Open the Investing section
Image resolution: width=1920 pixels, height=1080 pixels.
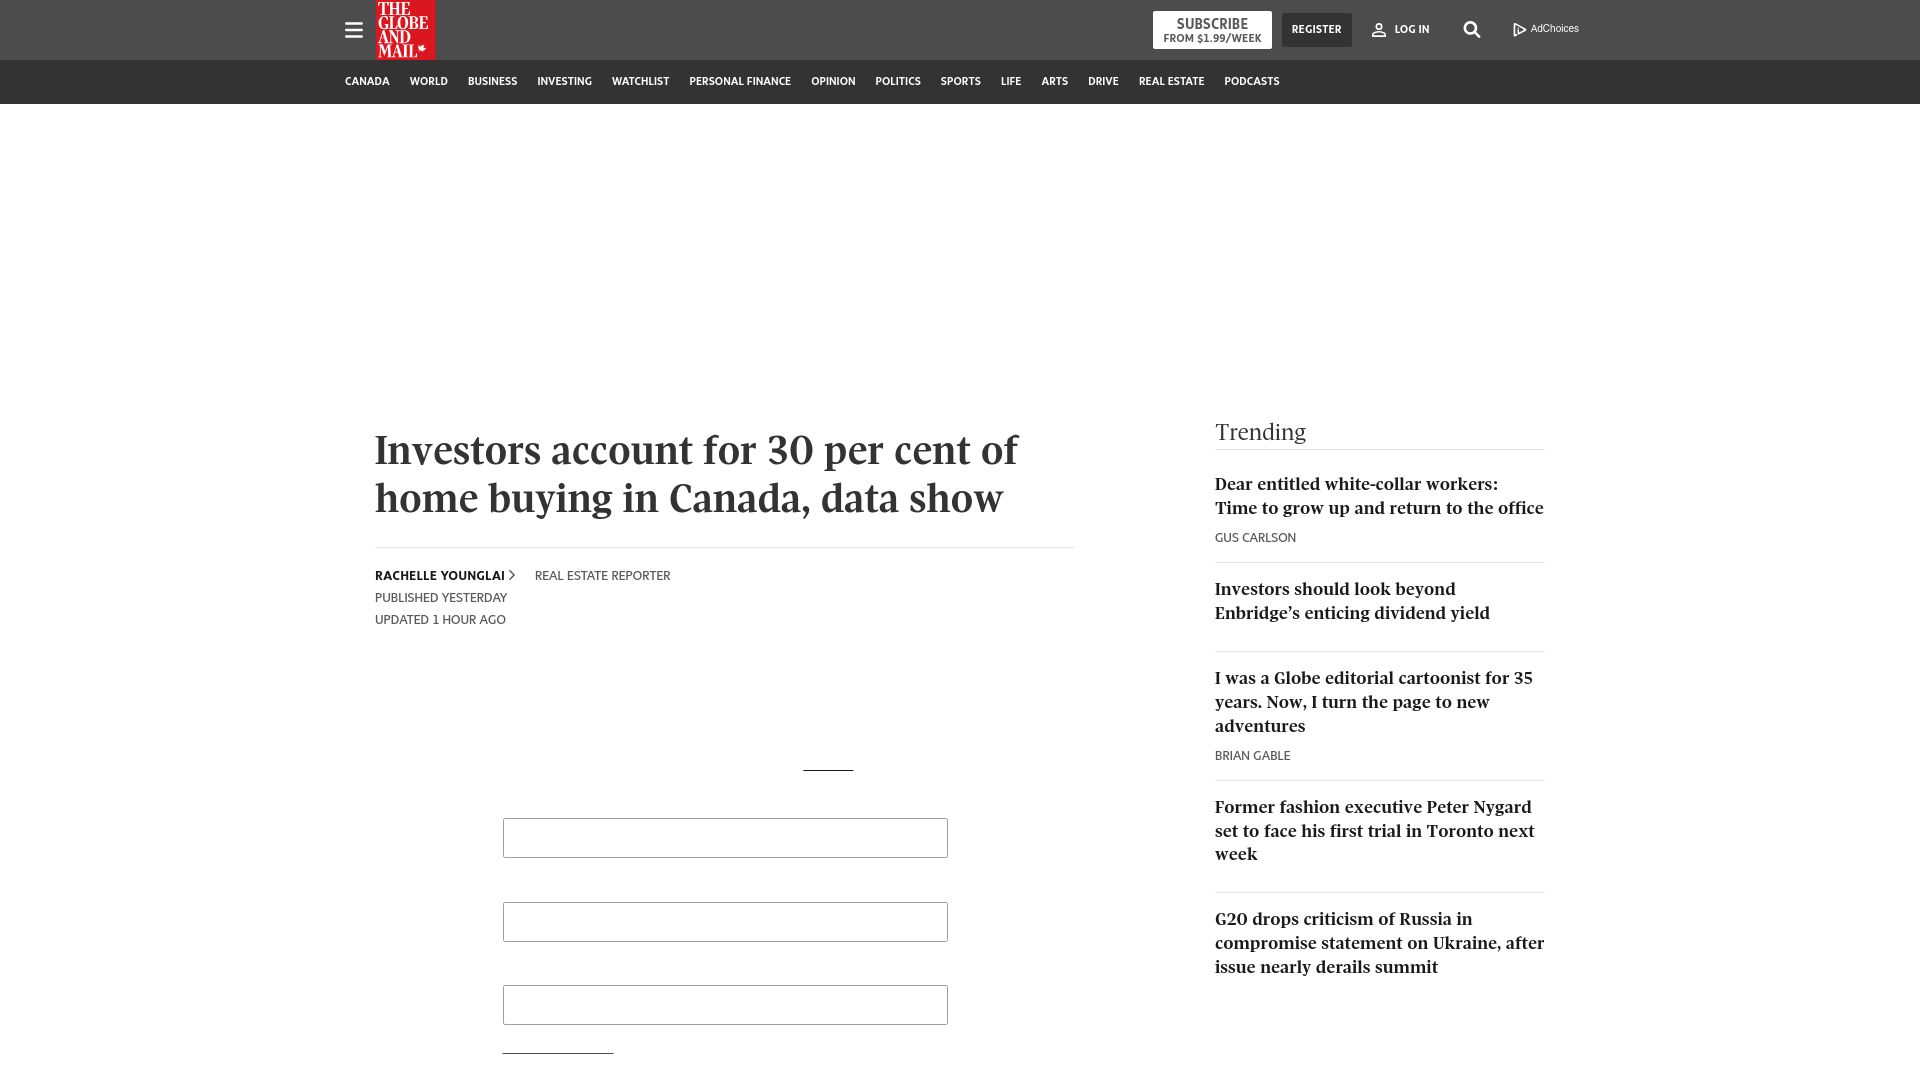click(564, 81)
